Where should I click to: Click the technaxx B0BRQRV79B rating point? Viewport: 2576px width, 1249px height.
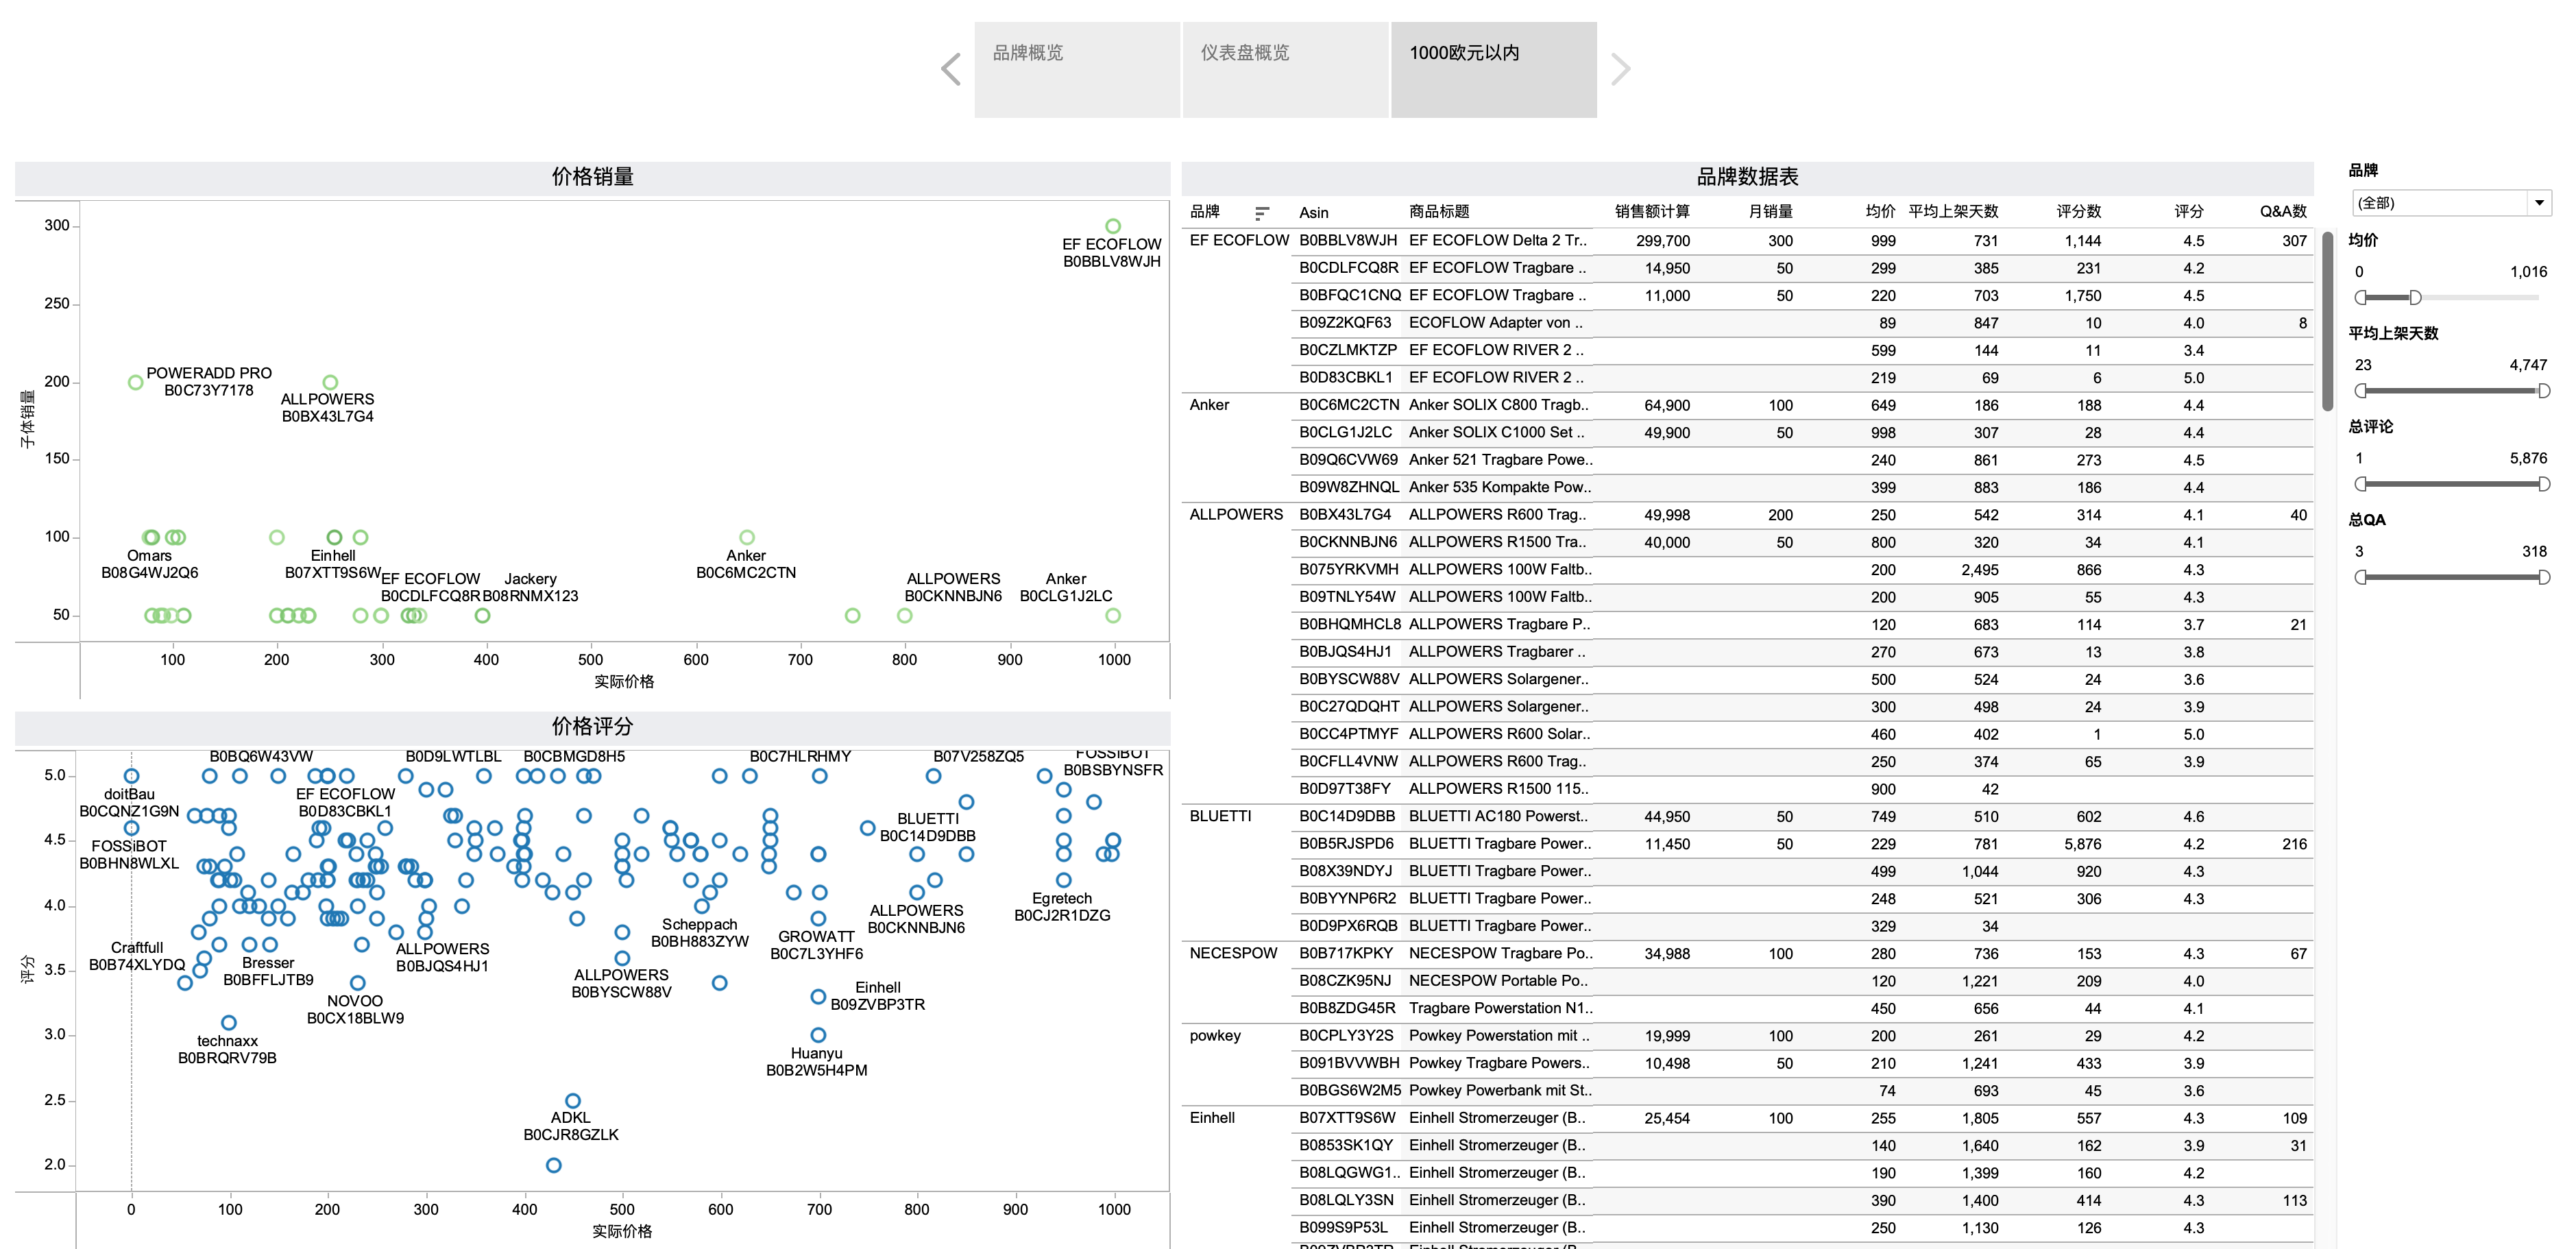(x=228, y=1022)
